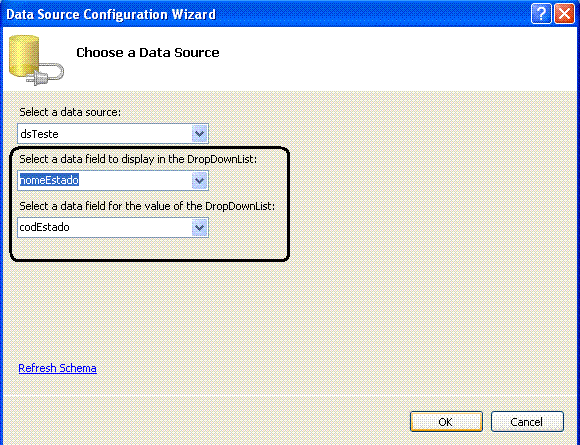Click the 'data field for the value' label
The image size is (580, 445).
(147, 206)
